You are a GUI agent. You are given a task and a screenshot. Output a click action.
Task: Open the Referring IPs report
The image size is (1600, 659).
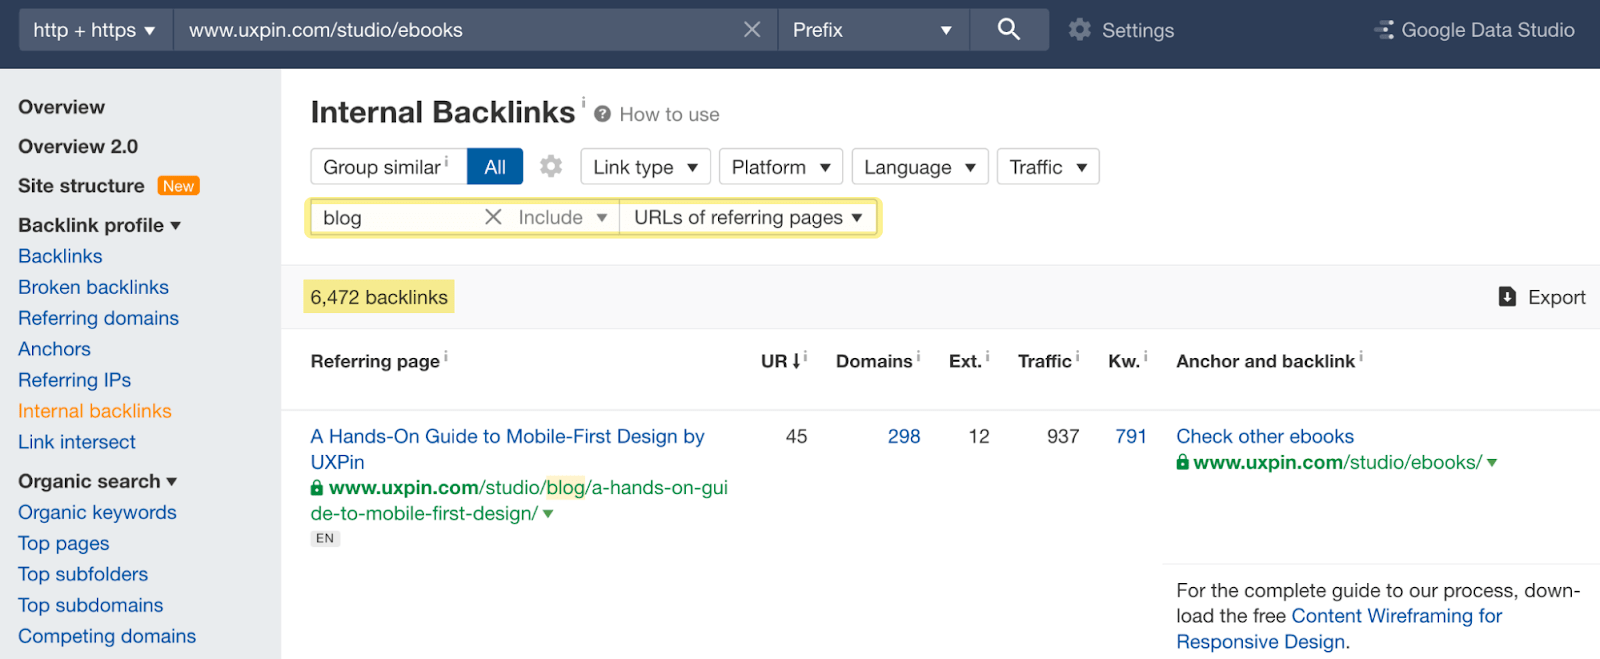[x=74, y=380]
